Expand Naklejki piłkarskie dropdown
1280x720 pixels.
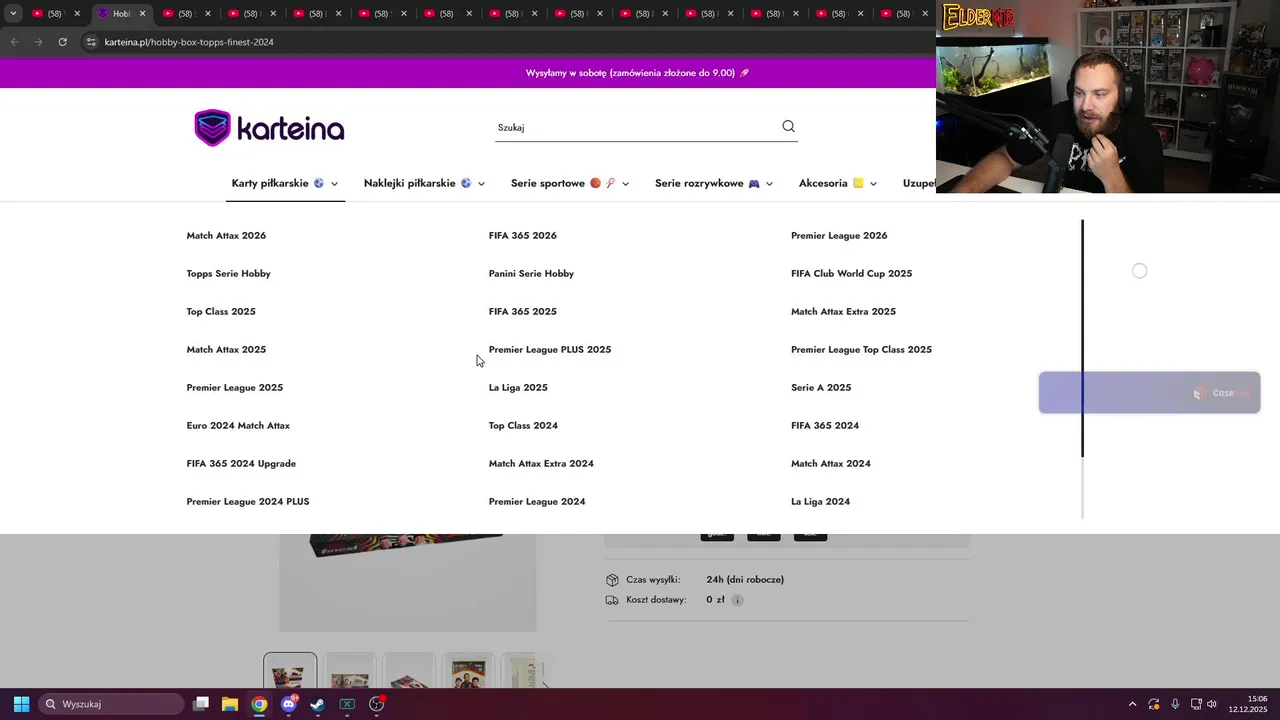pos(481,184)
